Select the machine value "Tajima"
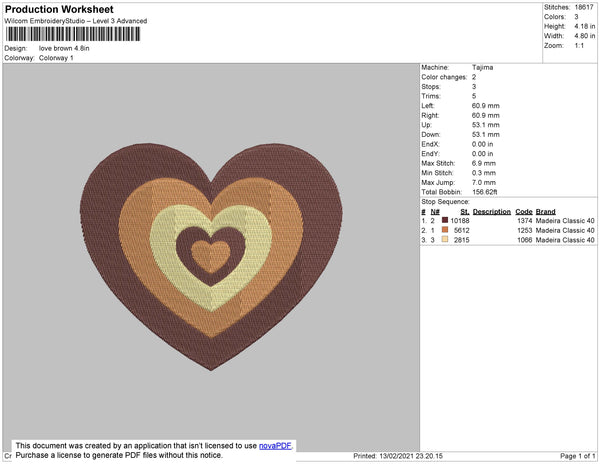Screen dimensions: 600x464 482,67
